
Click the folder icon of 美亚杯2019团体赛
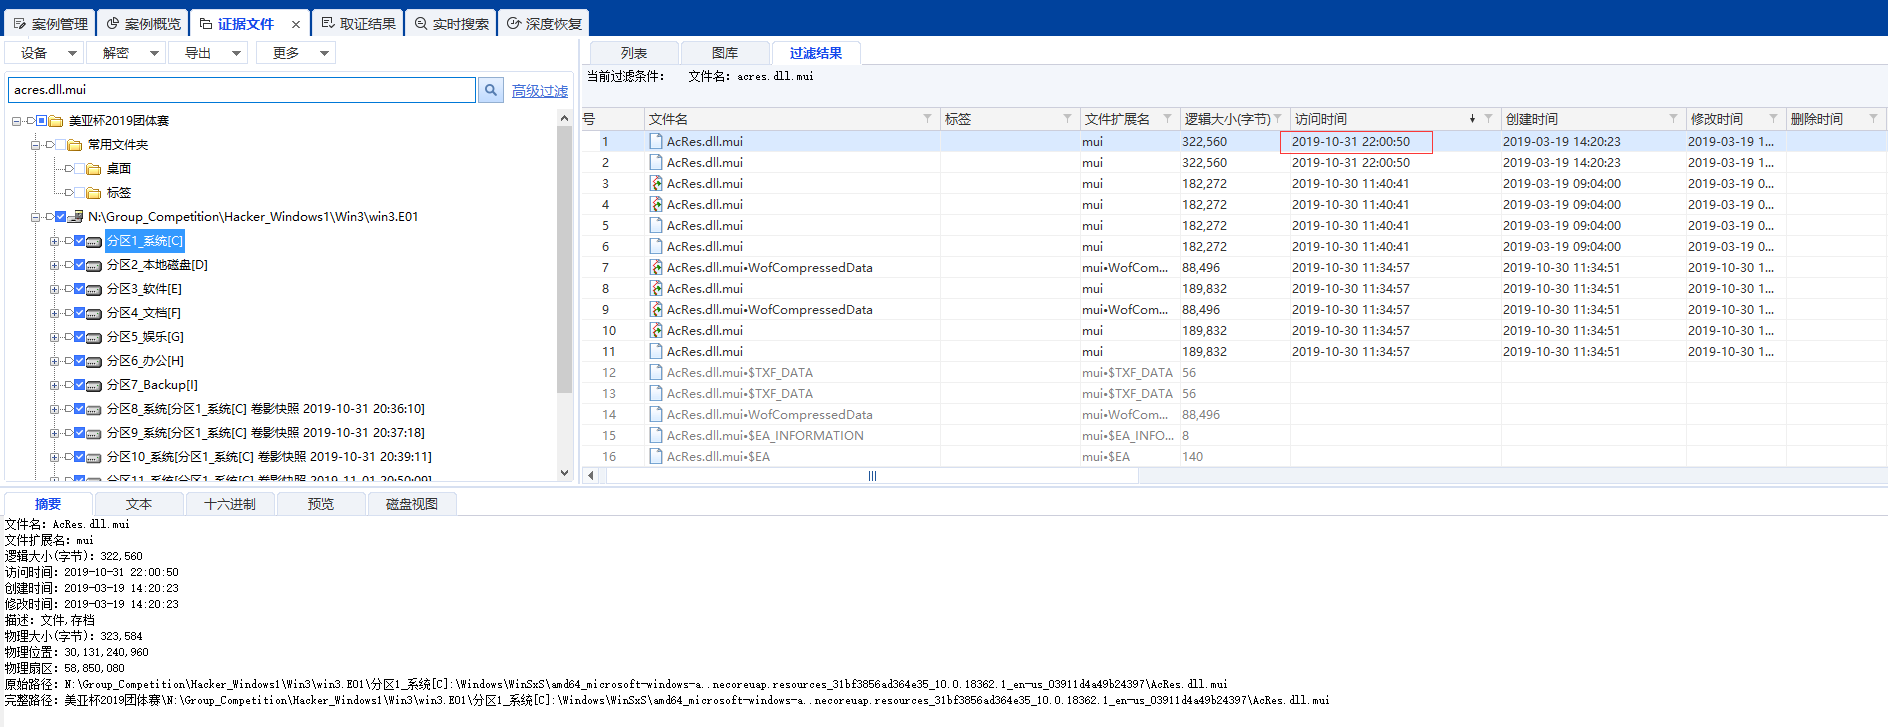point(56,121)
